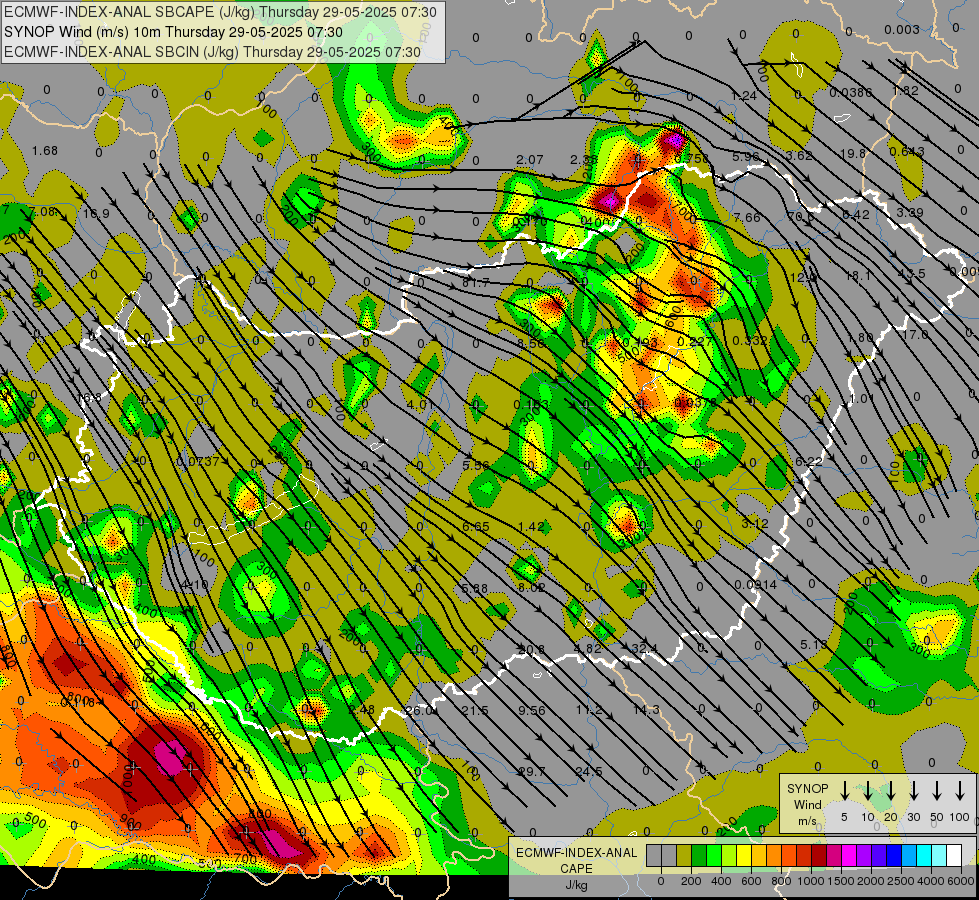Screen dimensions: 979x900
Task: Click the map value '0.332'
Action: click(x=750, y=340)
